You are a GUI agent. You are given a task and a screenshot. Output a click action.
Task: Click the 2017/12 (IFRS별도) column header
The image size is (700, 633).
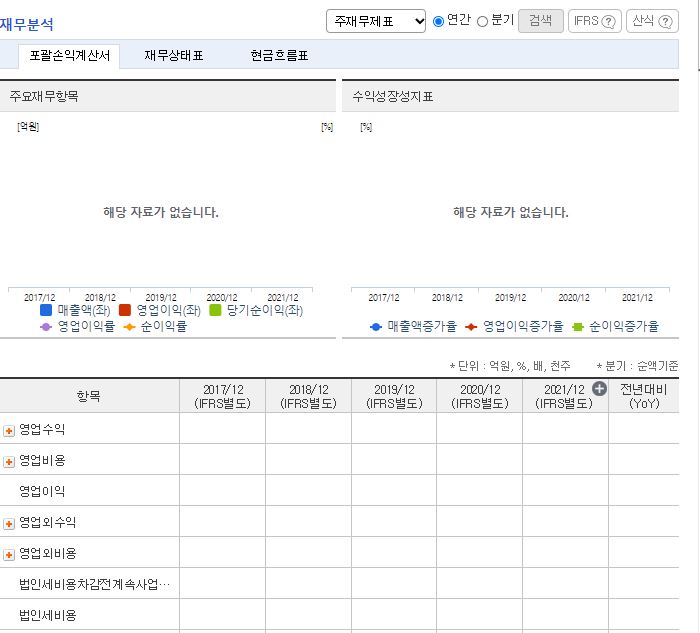click(223, 396)
